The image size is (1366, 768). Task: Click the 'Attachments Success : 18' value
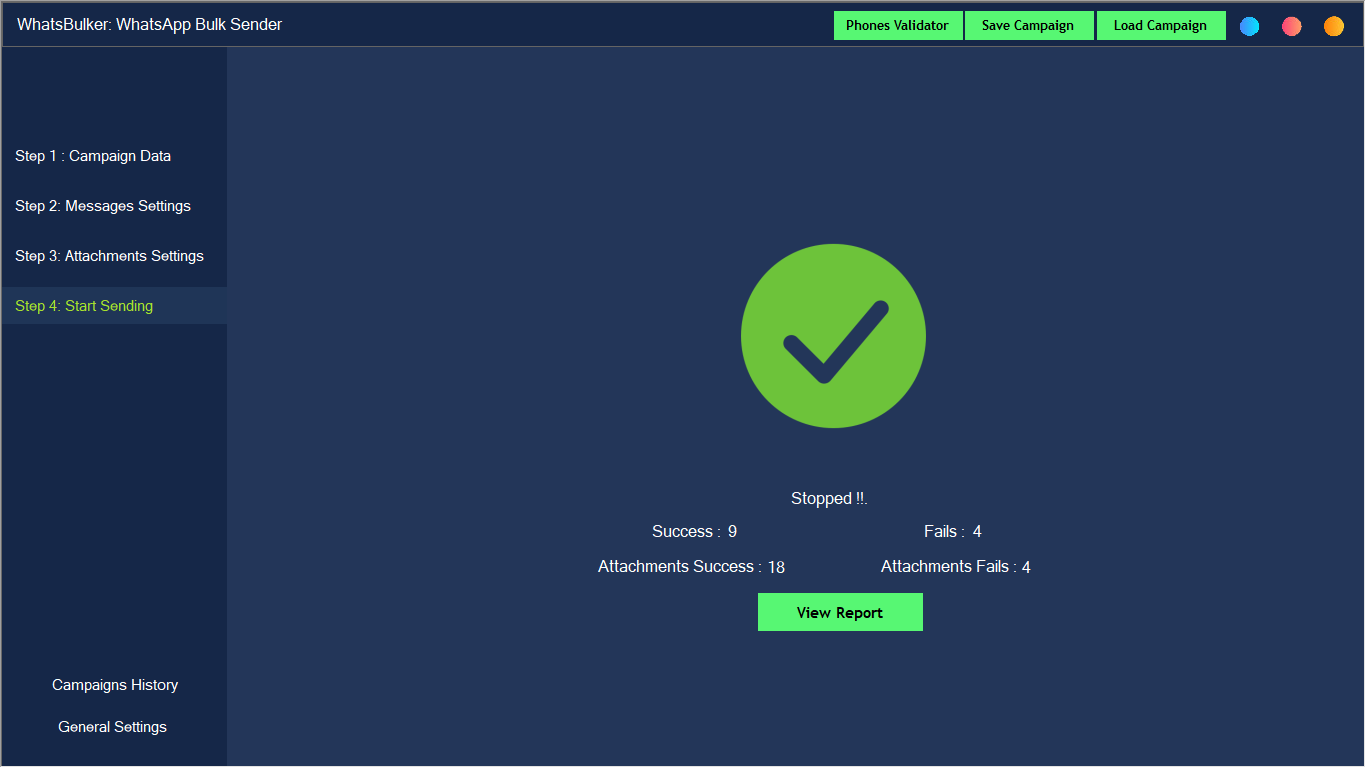click(691, 567)
